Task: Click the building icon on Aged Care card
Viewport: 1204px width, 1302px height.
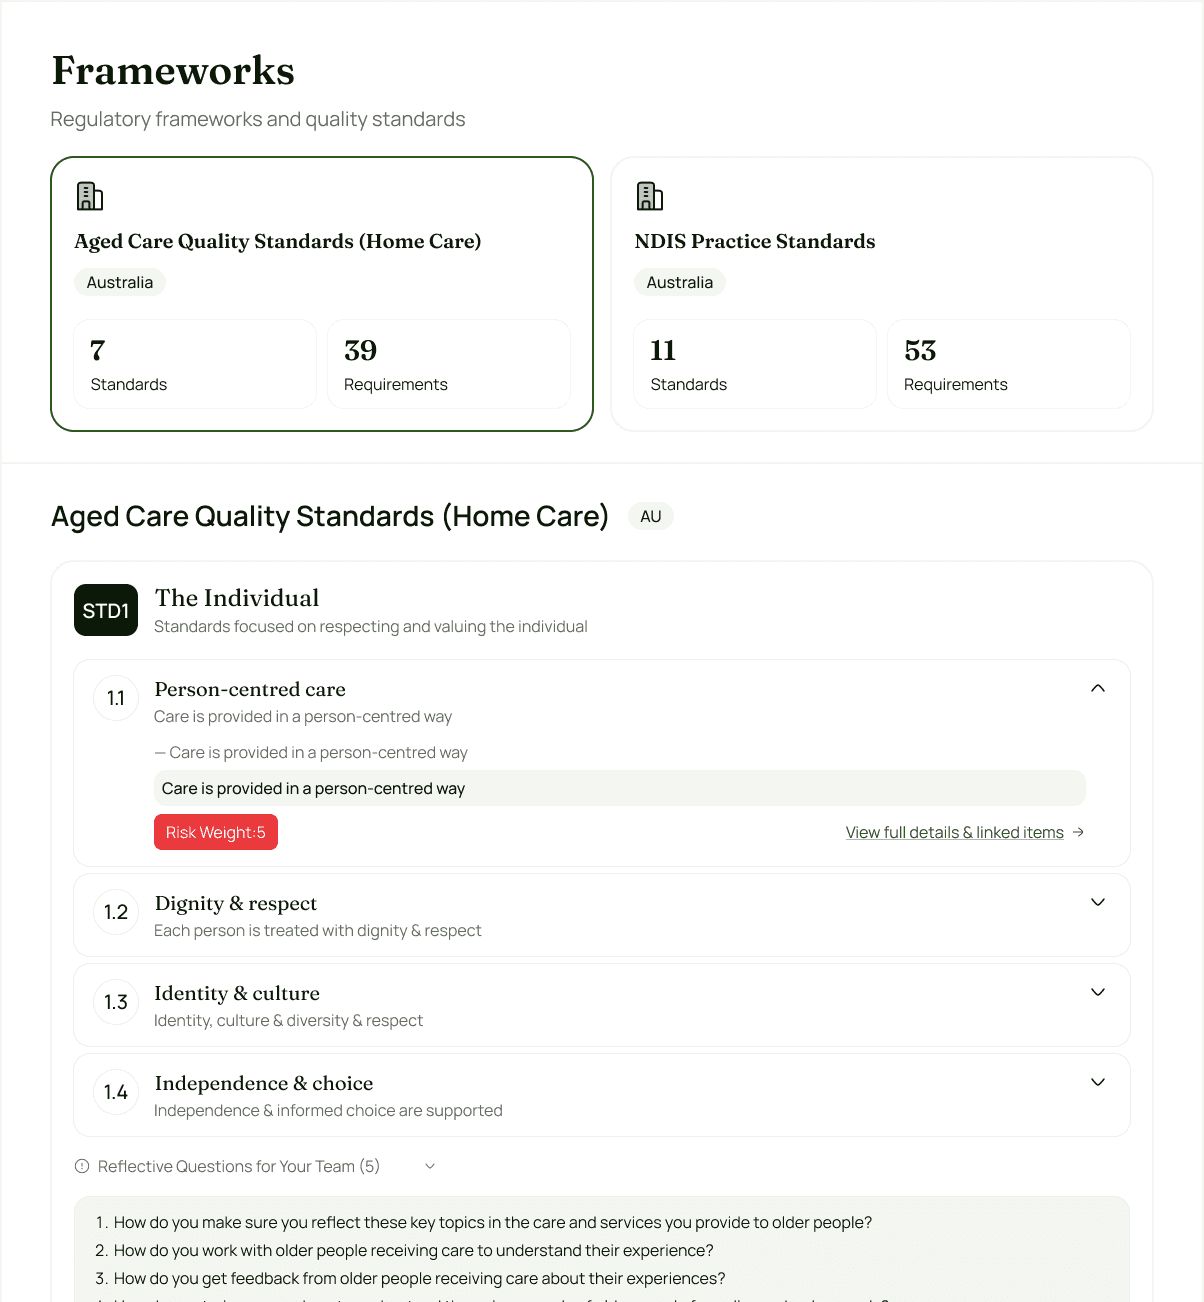Action: tap(90, 196)
